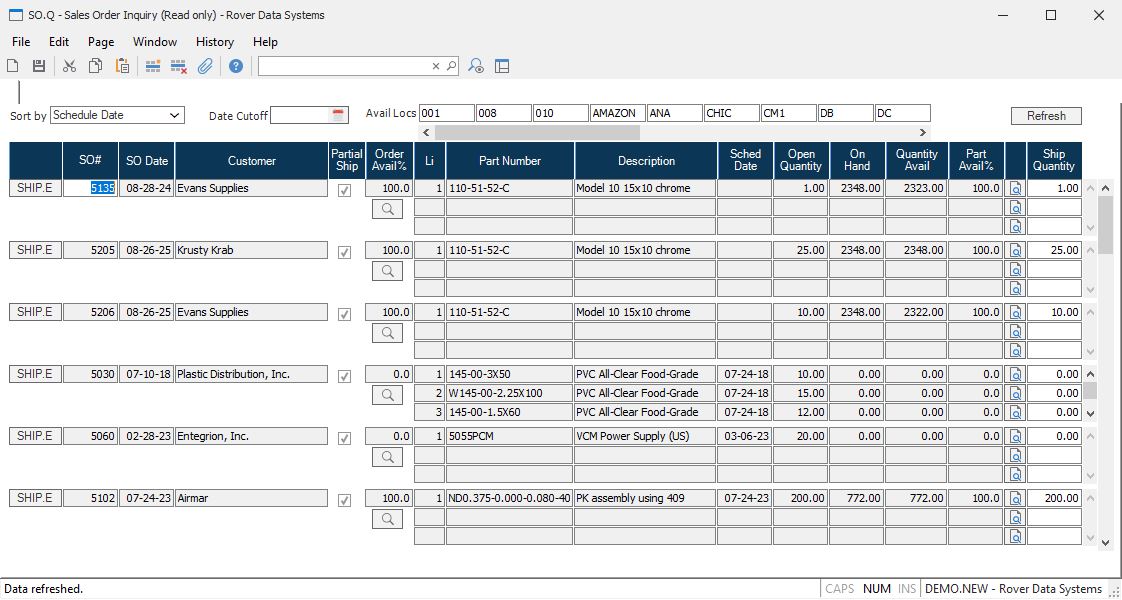Toggle Partial Ship checkbox for order 5135
This screenshot has height=600, width=1122.
click(x=345, y=190)
